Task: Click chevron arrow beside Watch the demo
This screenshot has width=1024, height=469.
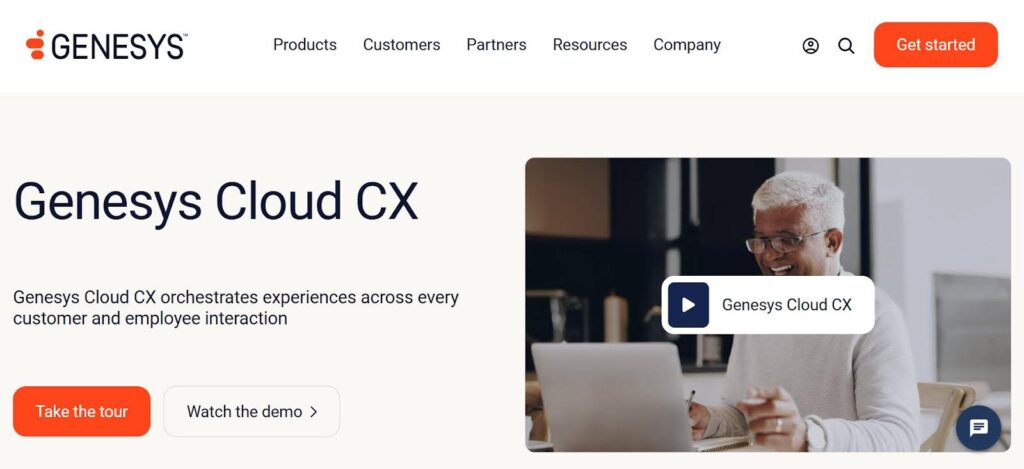Action: click(x=313, y=412)
